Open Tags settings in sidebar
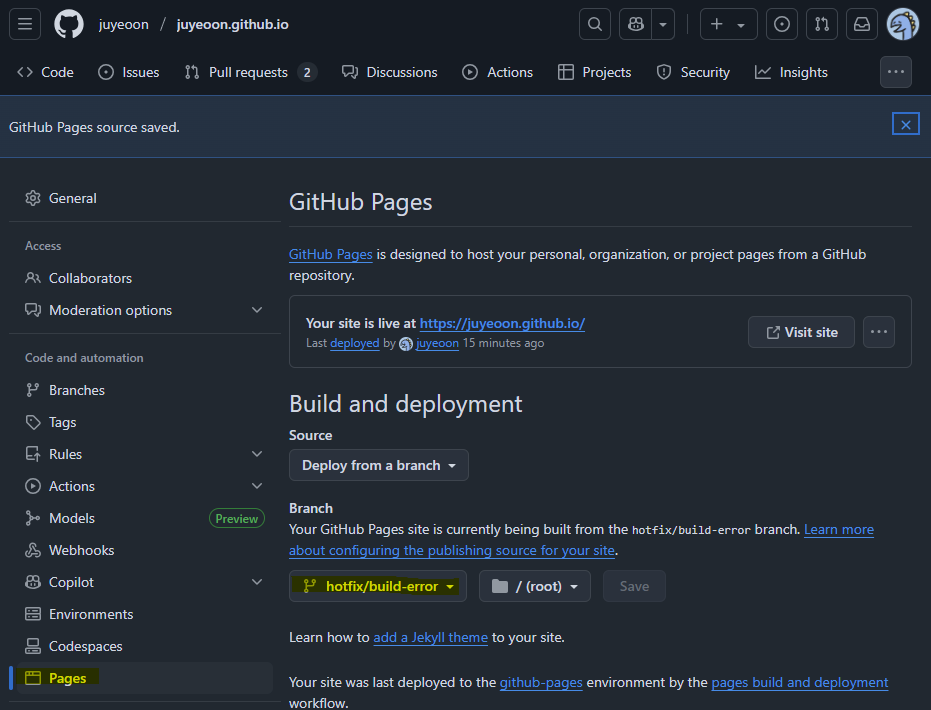931x710 pixels. (x=145, y=422)
